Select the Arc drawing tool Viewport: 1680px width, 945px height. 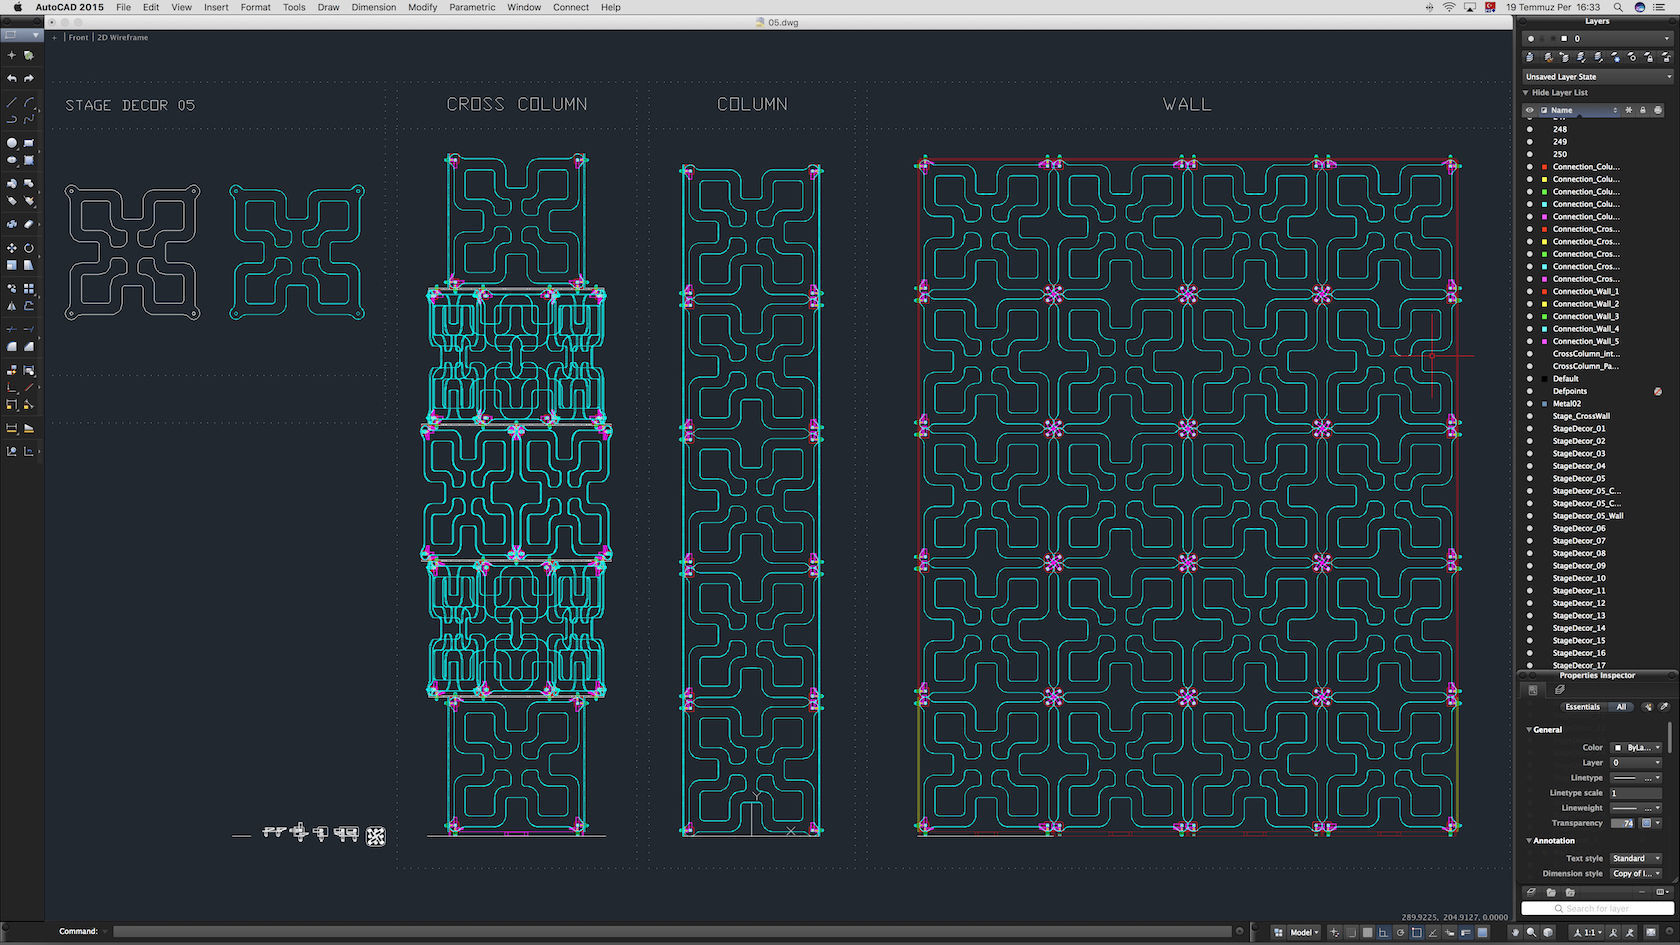click(29, 103)
